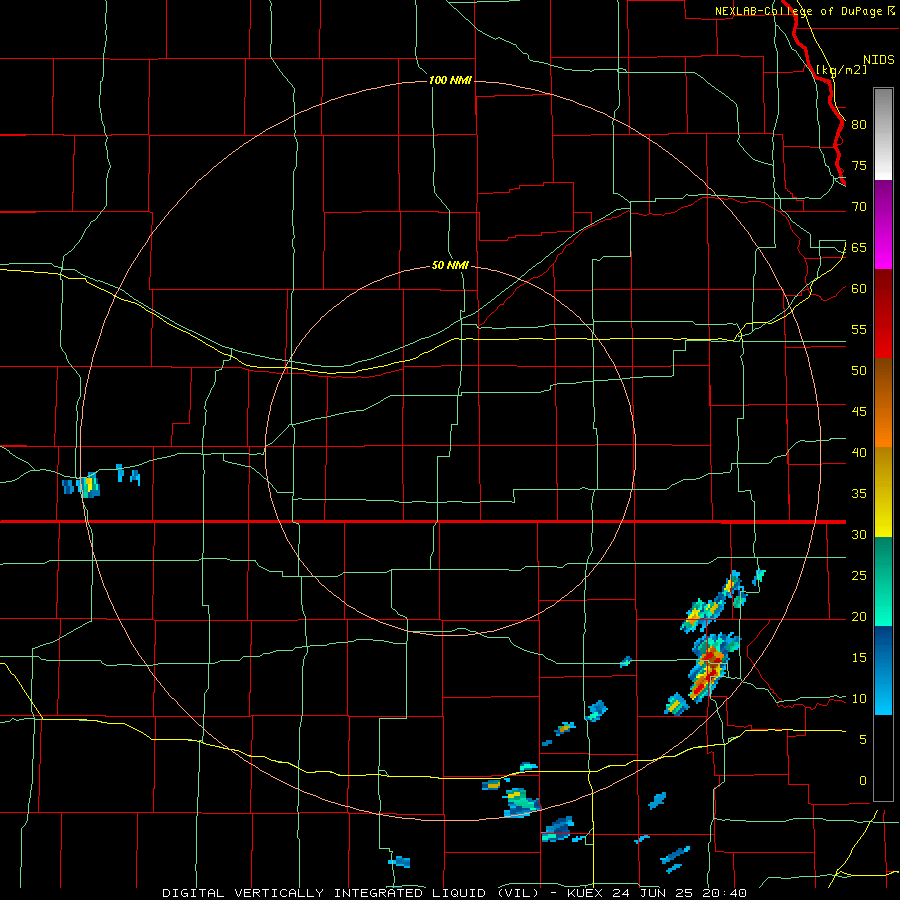Pick the blue segment of the color bar
The width and height of the screenshot is (900, 900).
pos(883,670)
